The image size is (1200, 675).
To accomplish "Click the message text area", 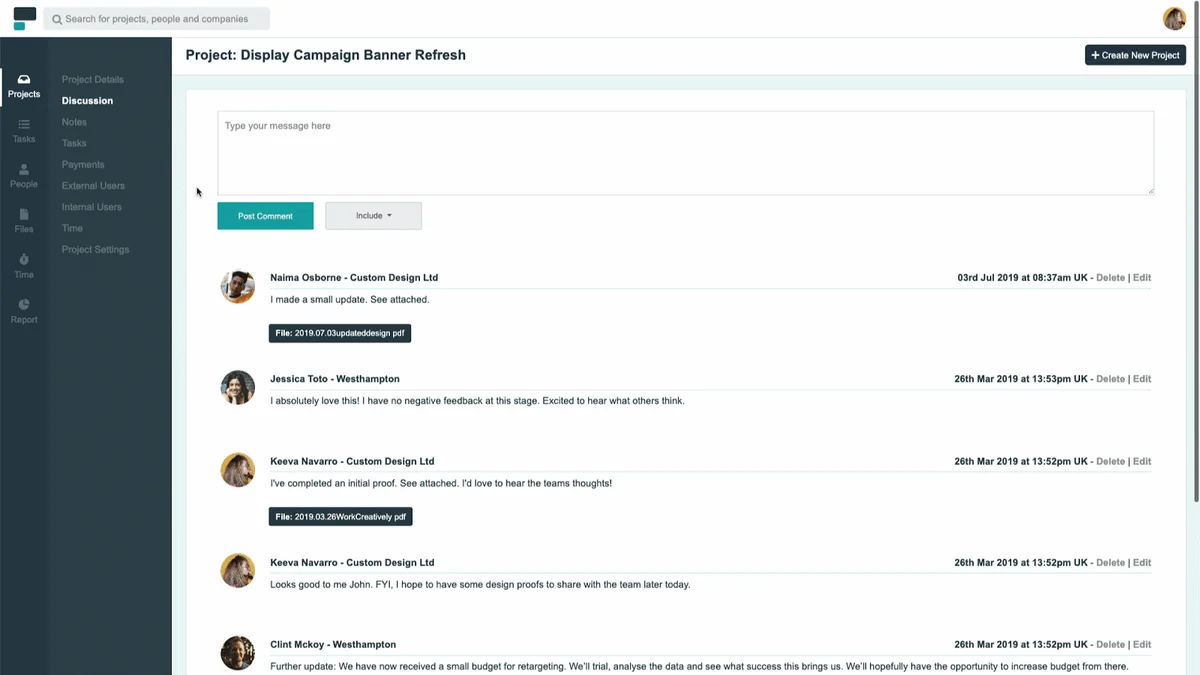I will [x=685, y=152].
